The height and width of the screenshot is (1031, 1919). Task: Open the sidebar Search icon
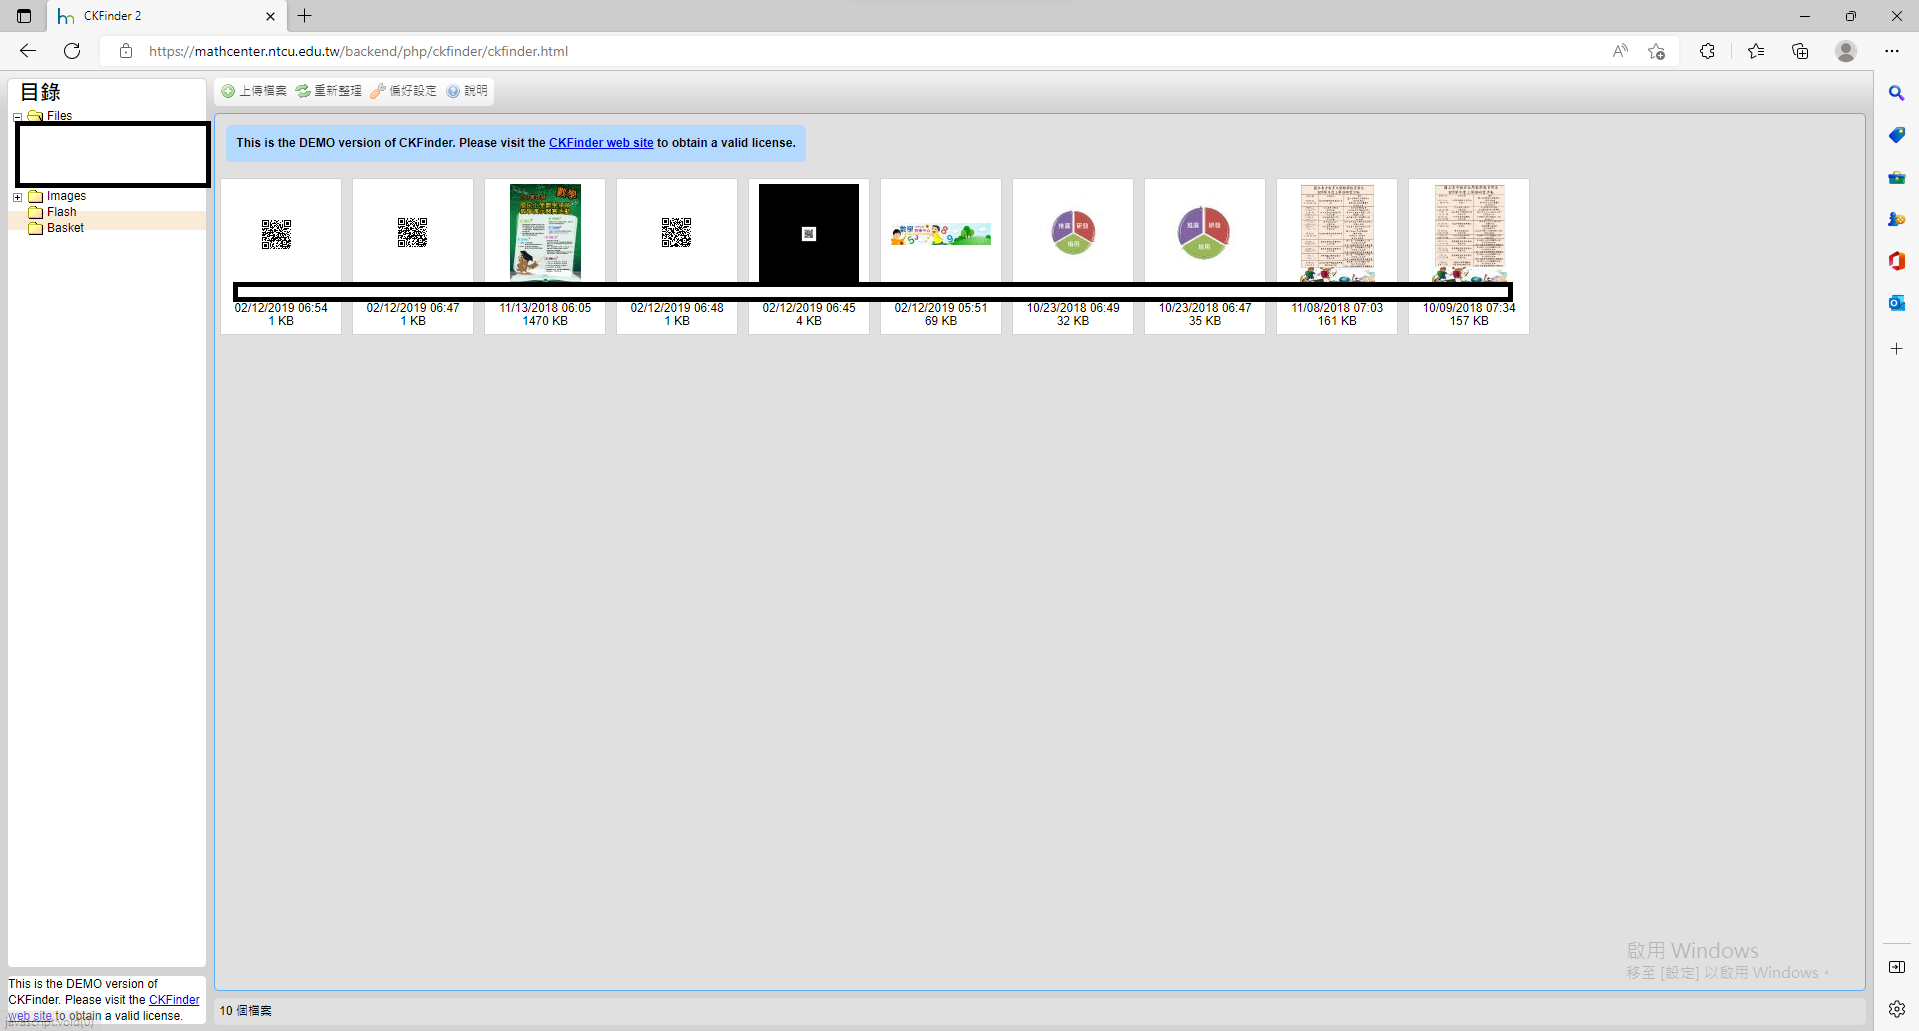tap(1896, 93)
